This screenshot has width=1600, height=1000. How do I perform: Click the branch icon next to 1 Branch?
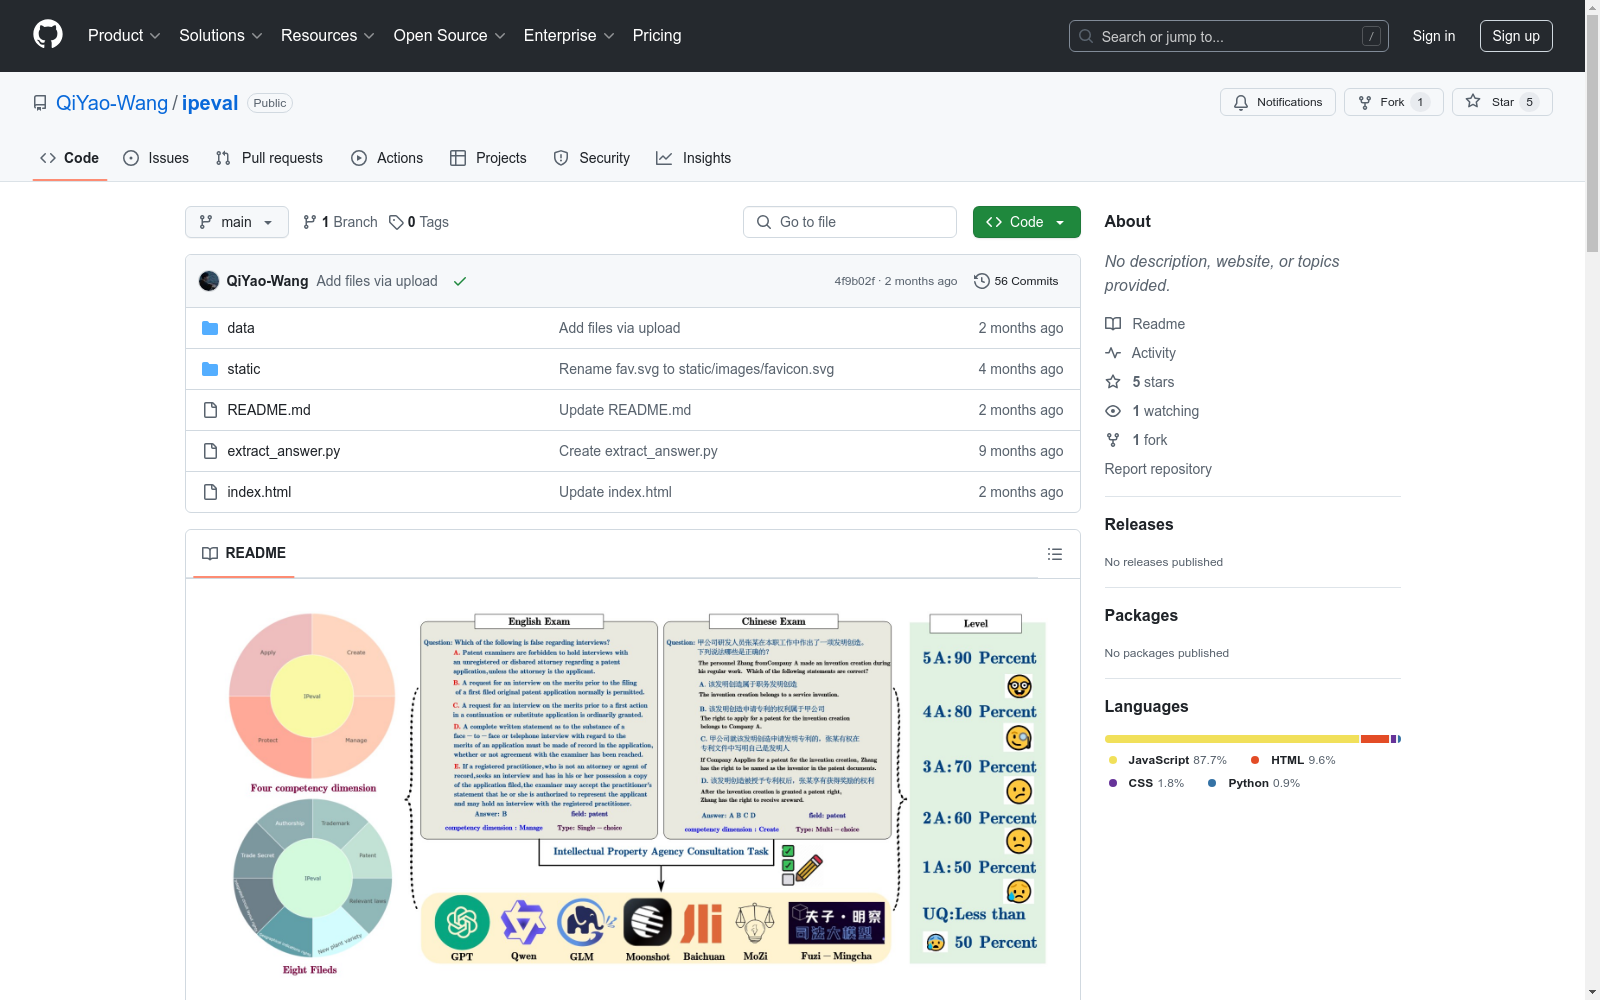point(310,222)
